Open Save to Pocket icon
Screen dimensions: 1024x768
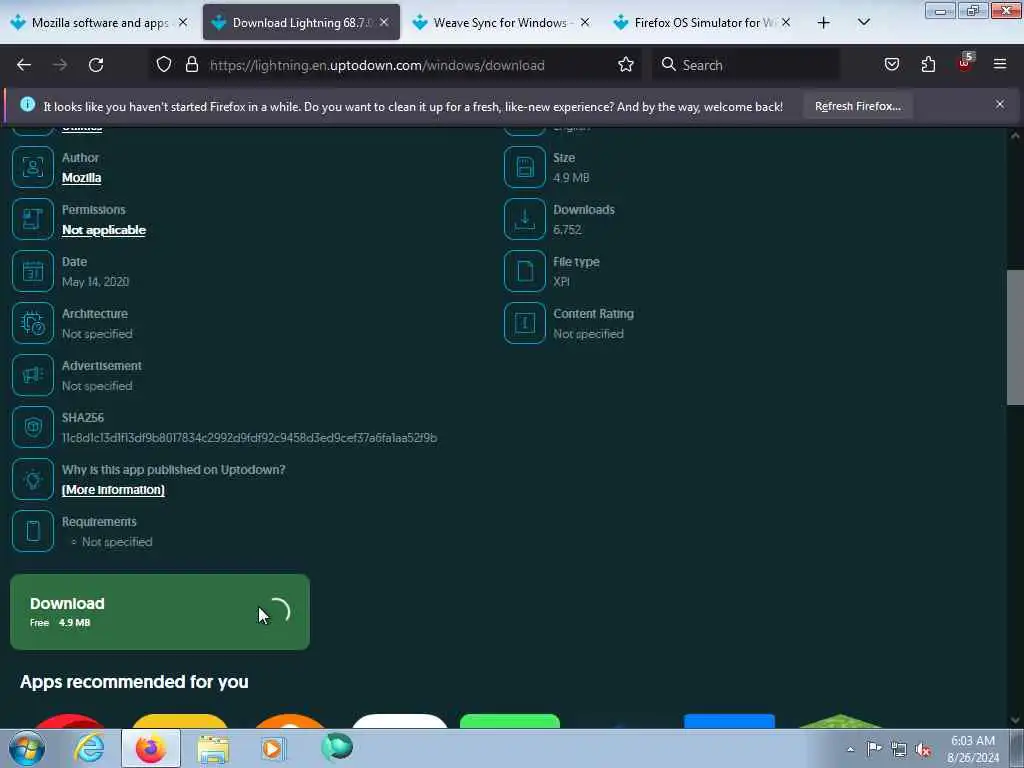coord(891,65)
